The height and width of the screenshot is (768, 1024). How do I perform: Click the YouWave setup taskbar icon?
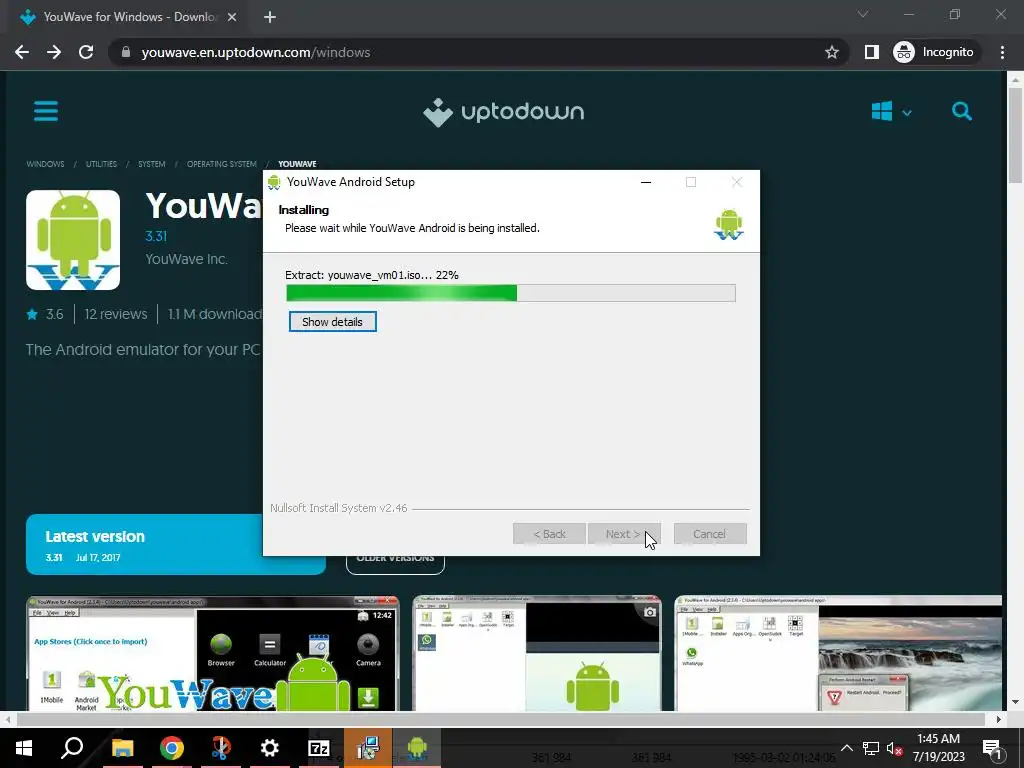417,748
